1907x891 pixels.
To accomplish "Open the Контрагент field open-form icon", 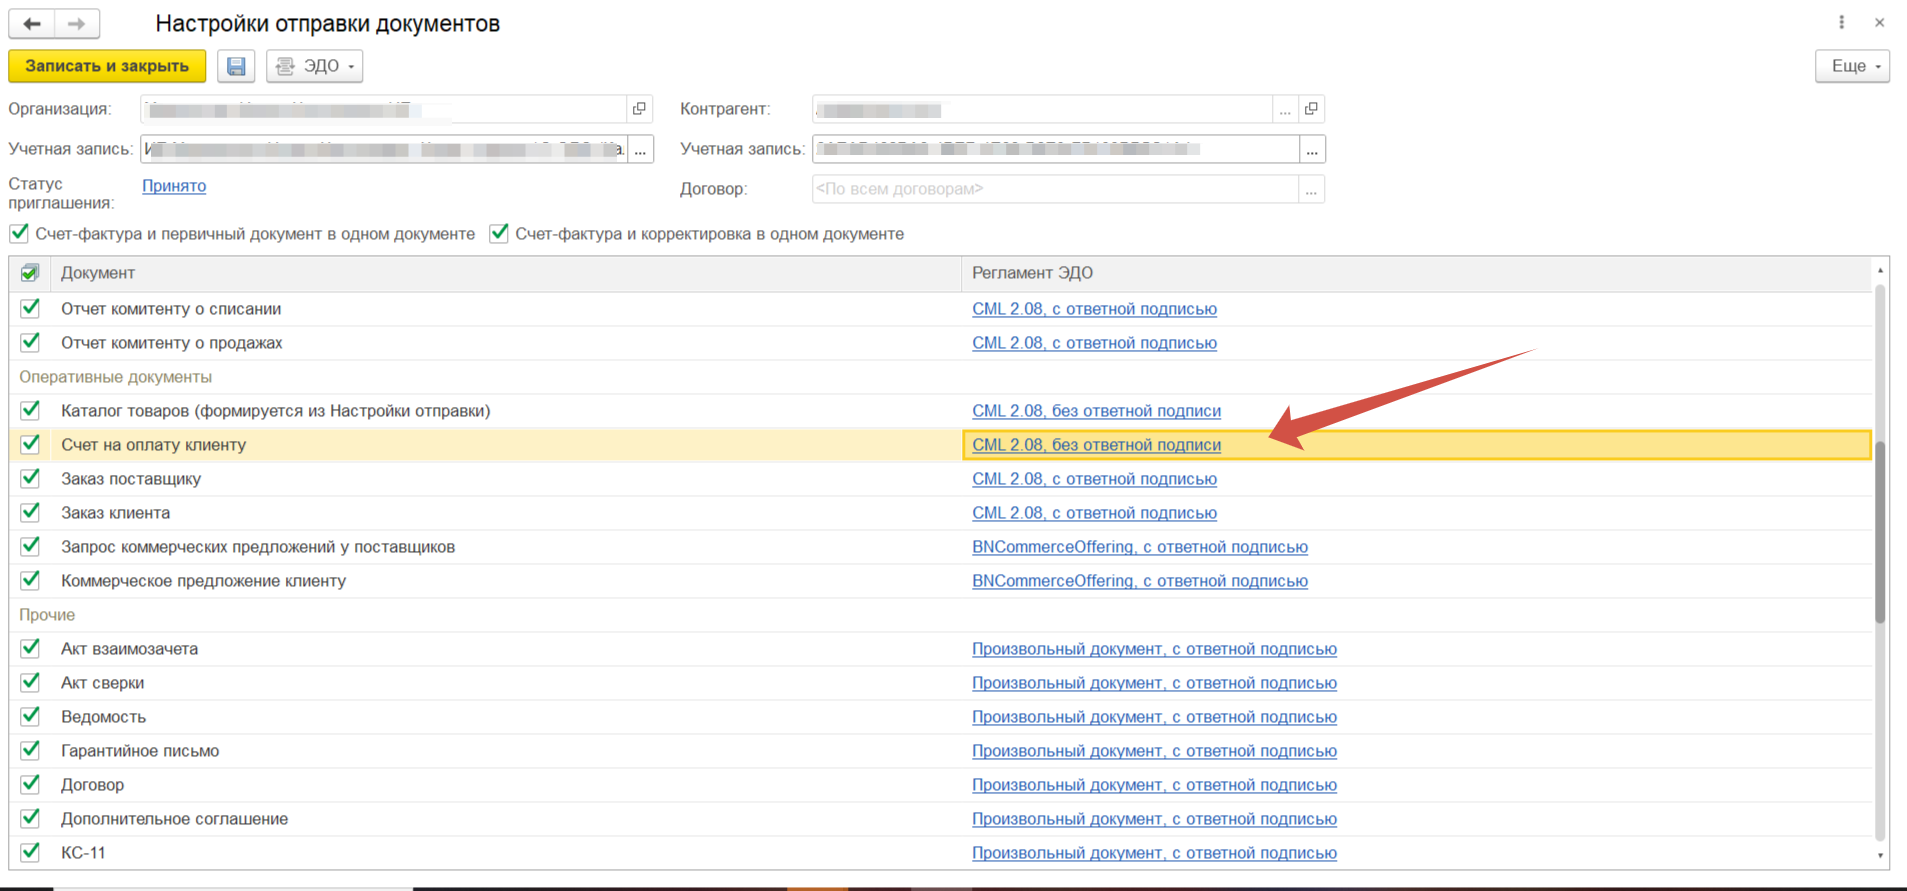I will [x=1311, y=109].
